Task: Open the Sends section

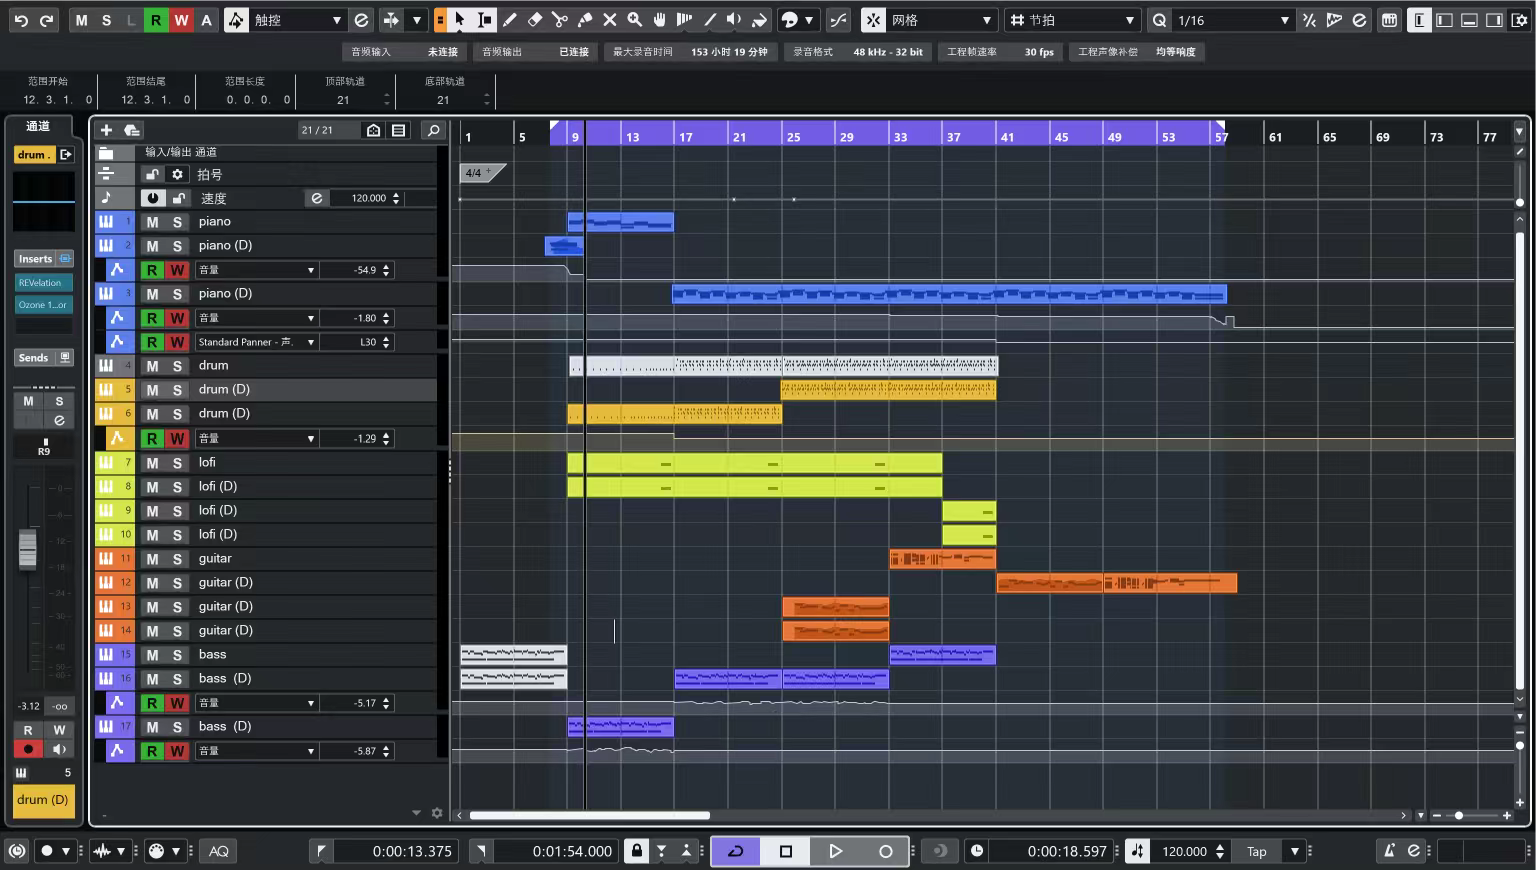Action: [x=44, y=358]
